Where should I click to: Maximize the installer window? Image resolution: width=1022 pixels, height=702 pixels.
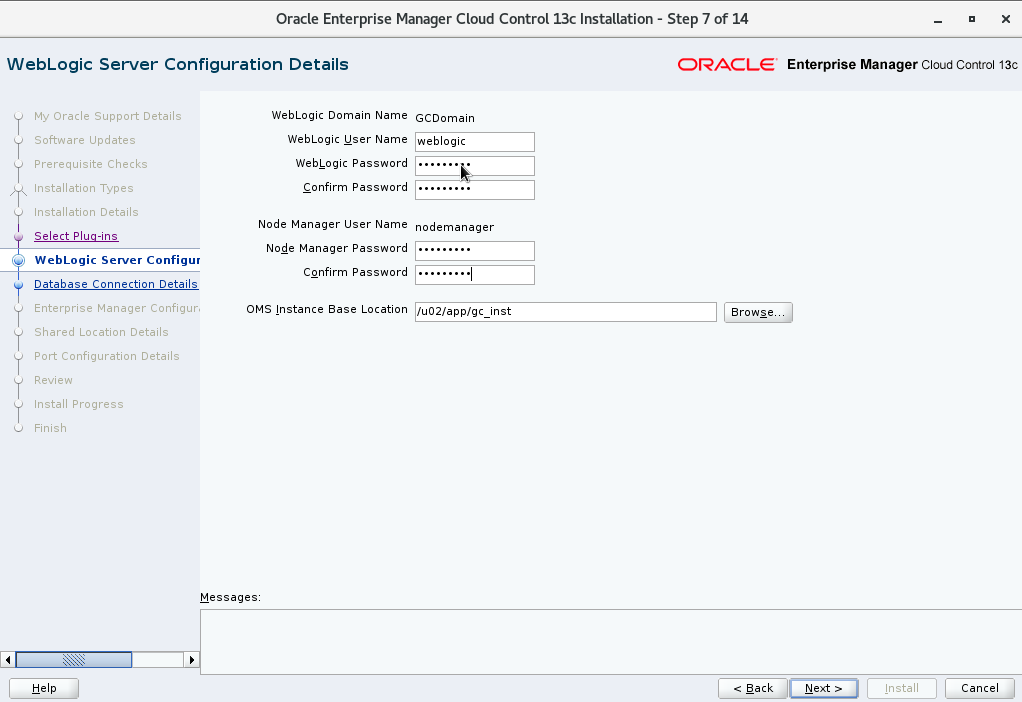972,19
